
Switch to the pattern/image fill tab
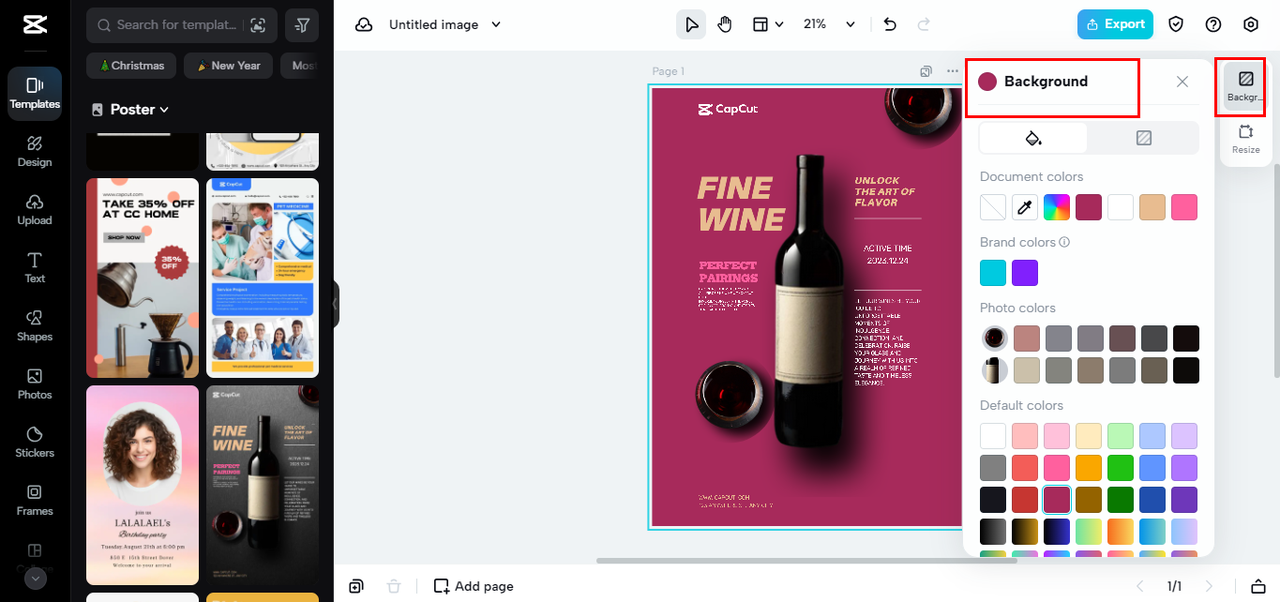[x=1144, y=138]
